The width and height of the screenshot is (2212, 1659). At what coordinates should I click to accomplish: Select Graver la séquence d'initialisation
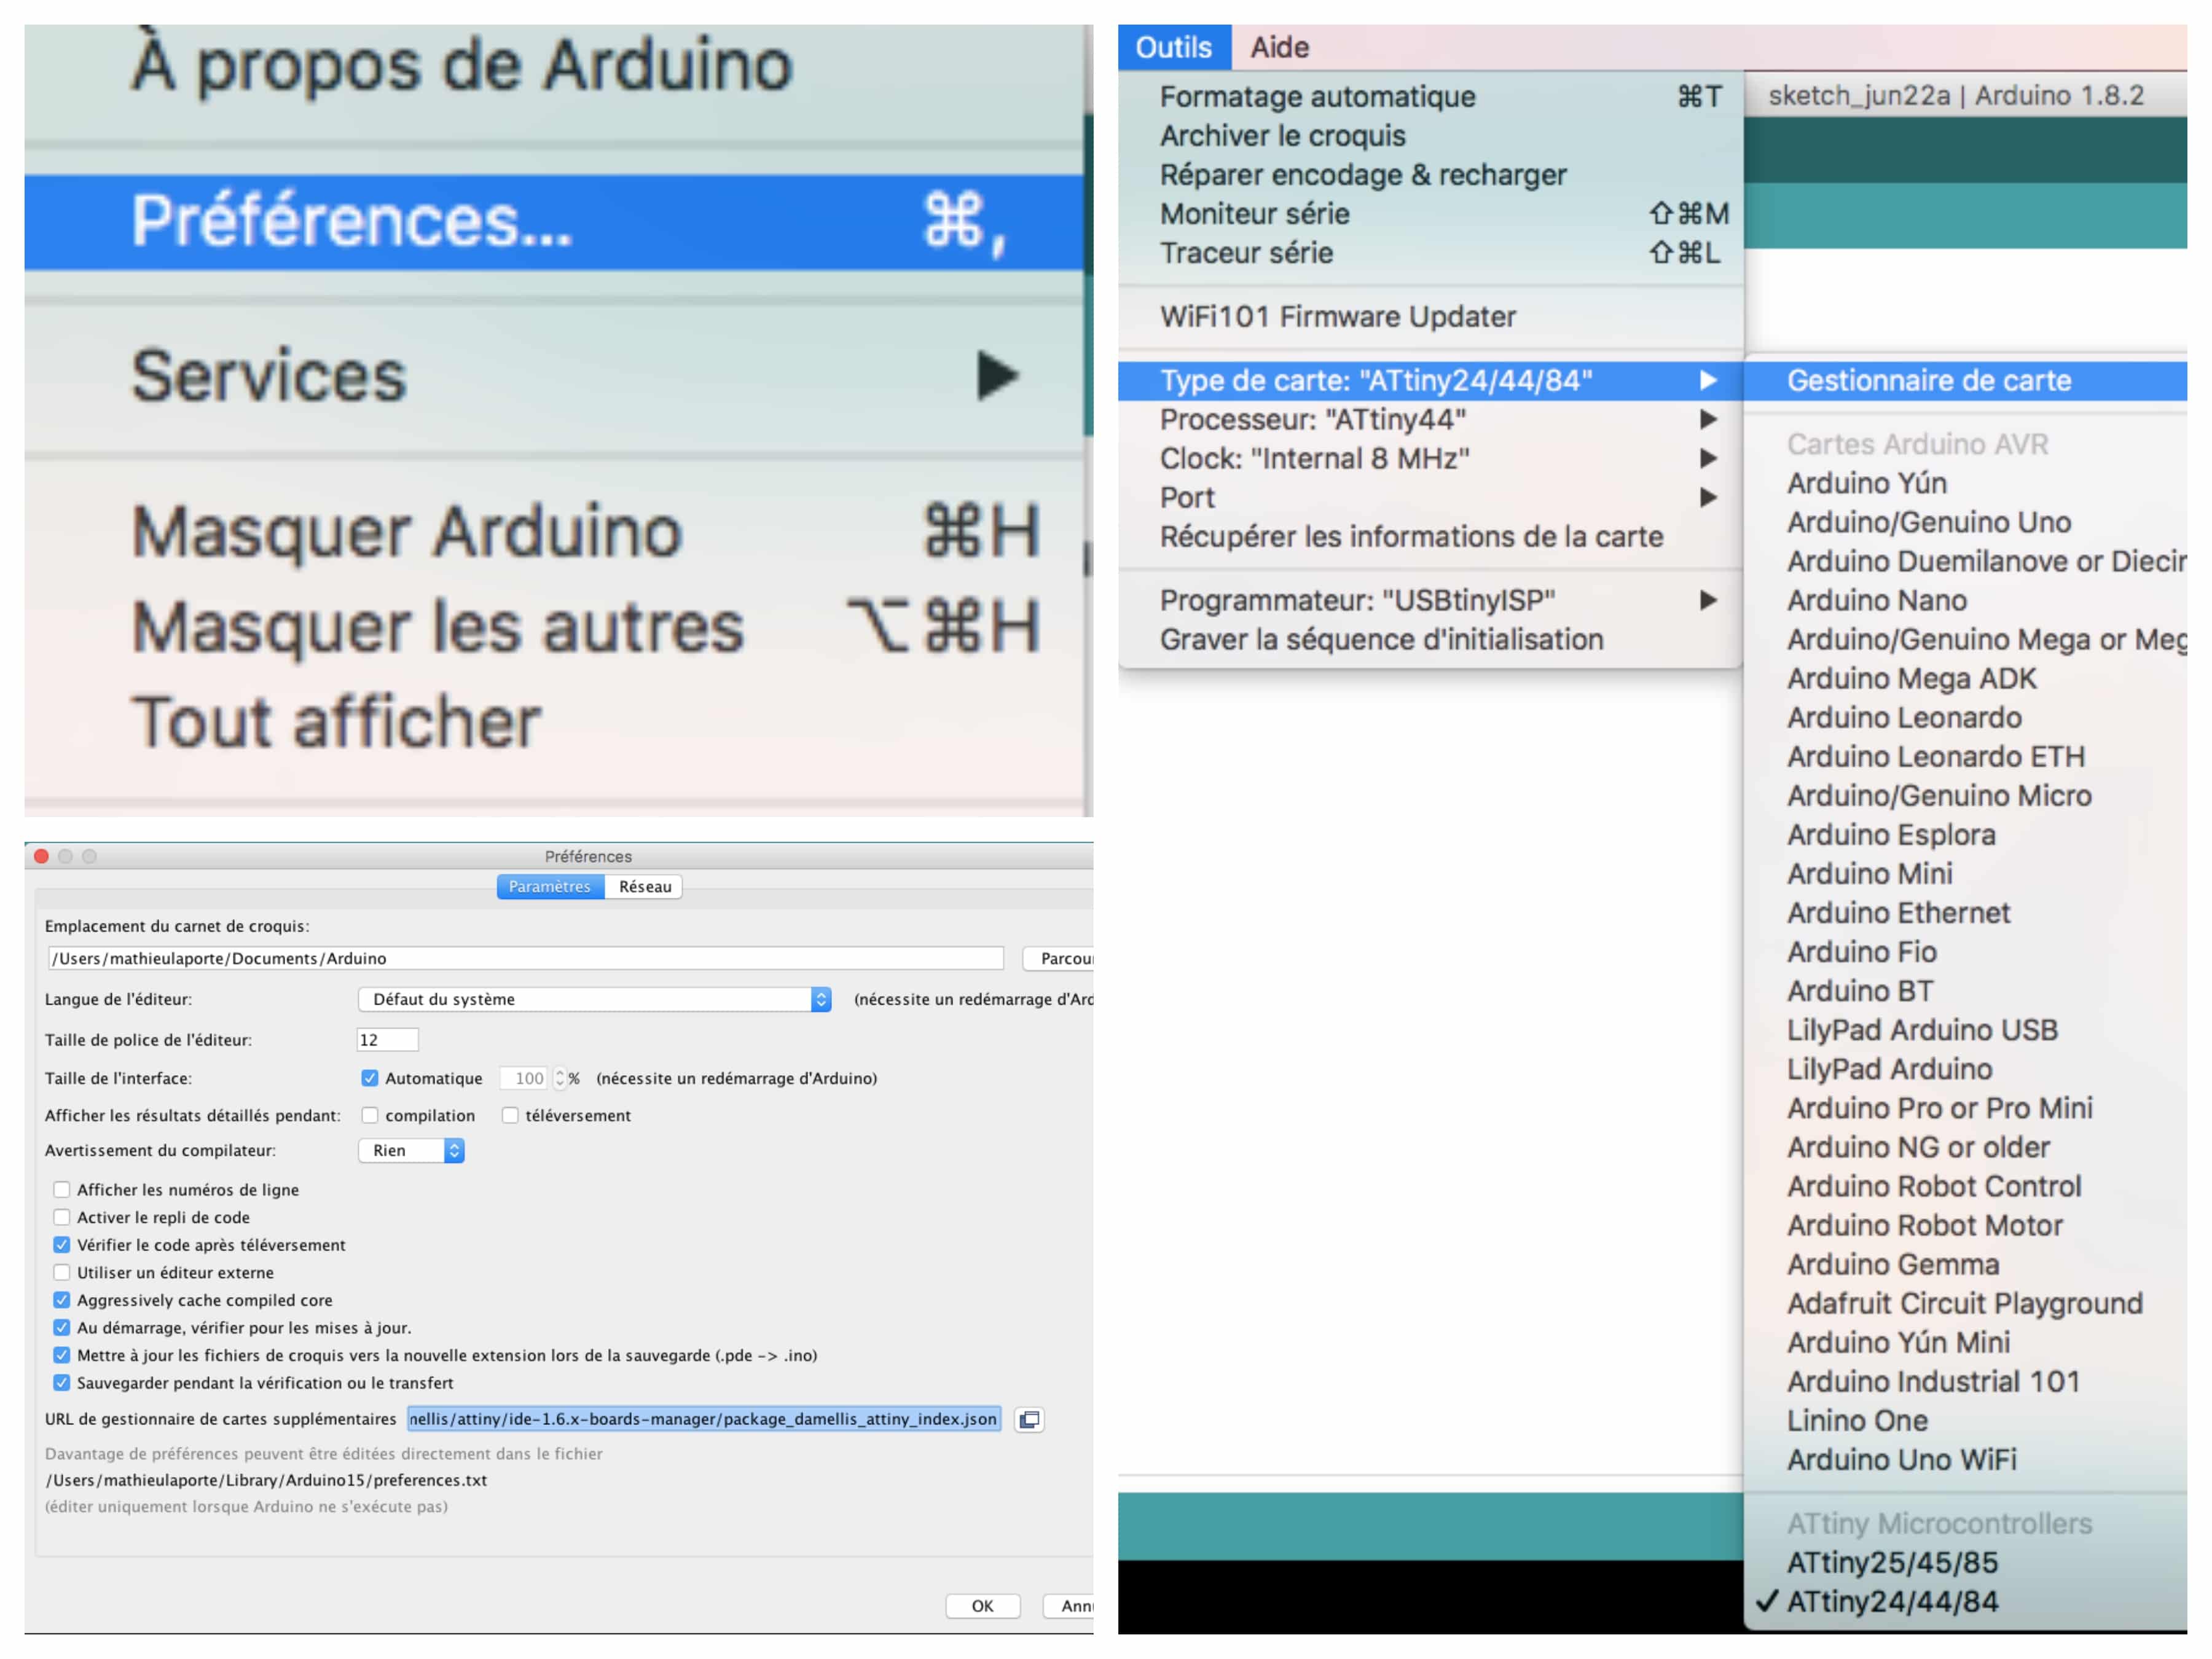[1431, 639]
